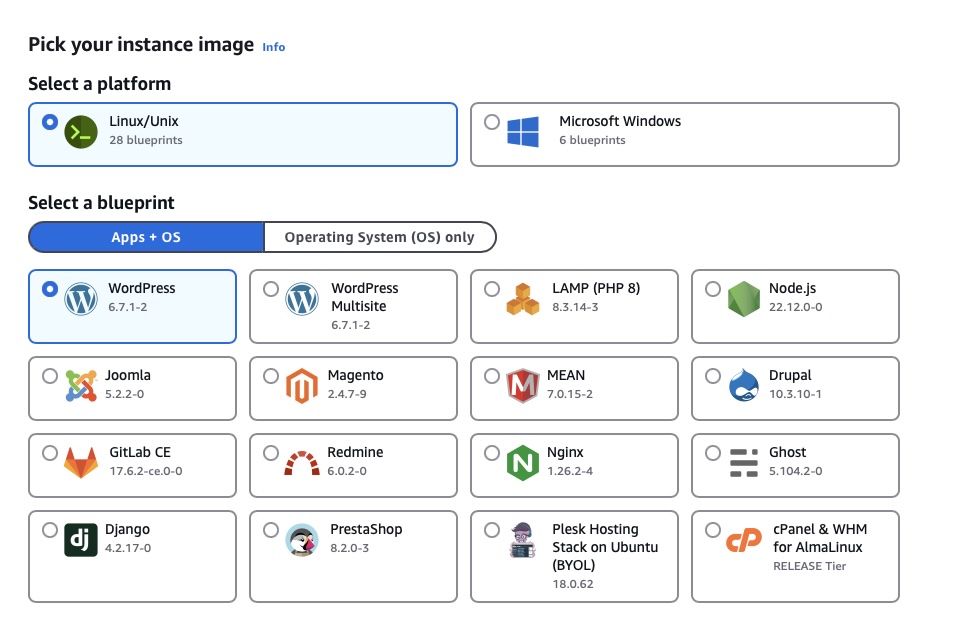Click the cPanel cP logo icon
The image size is (960, 625).
coord(744,540)
